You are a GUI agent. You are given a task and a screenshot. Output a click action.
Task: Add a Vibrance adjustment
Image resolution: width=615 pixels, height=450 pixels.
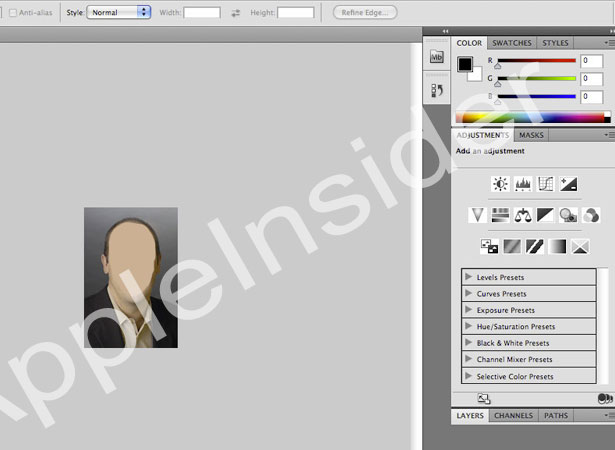[x=477, y=215]
